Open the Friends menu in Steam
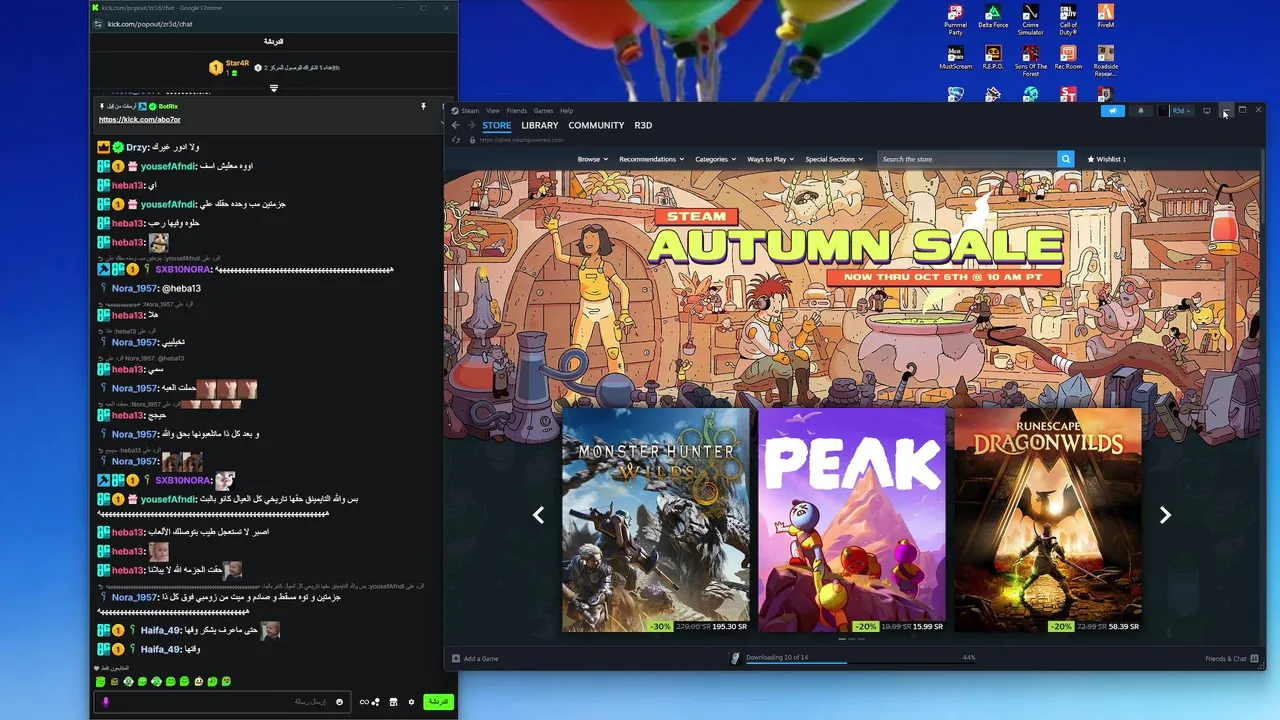Image resolution: width=1280 pixels, height=720 pixels. point(516,111)
